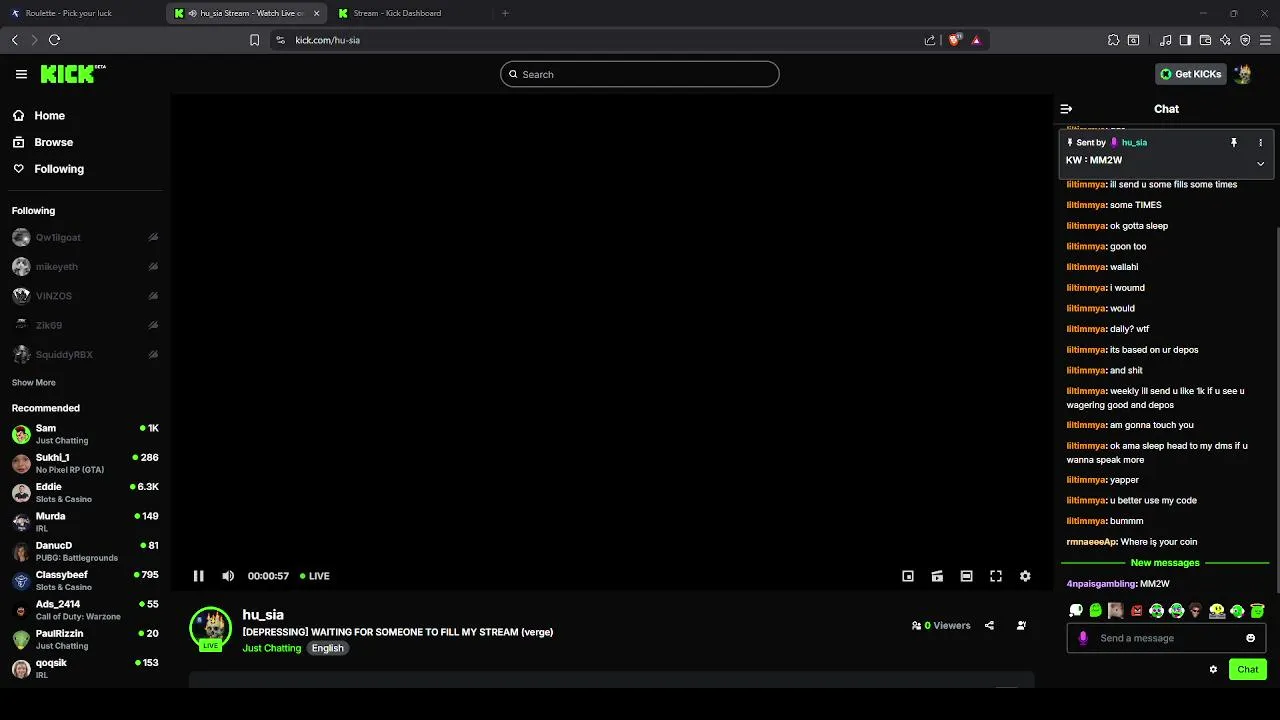Mute the stream volume
1280x720 pixels.
point(228,576)
